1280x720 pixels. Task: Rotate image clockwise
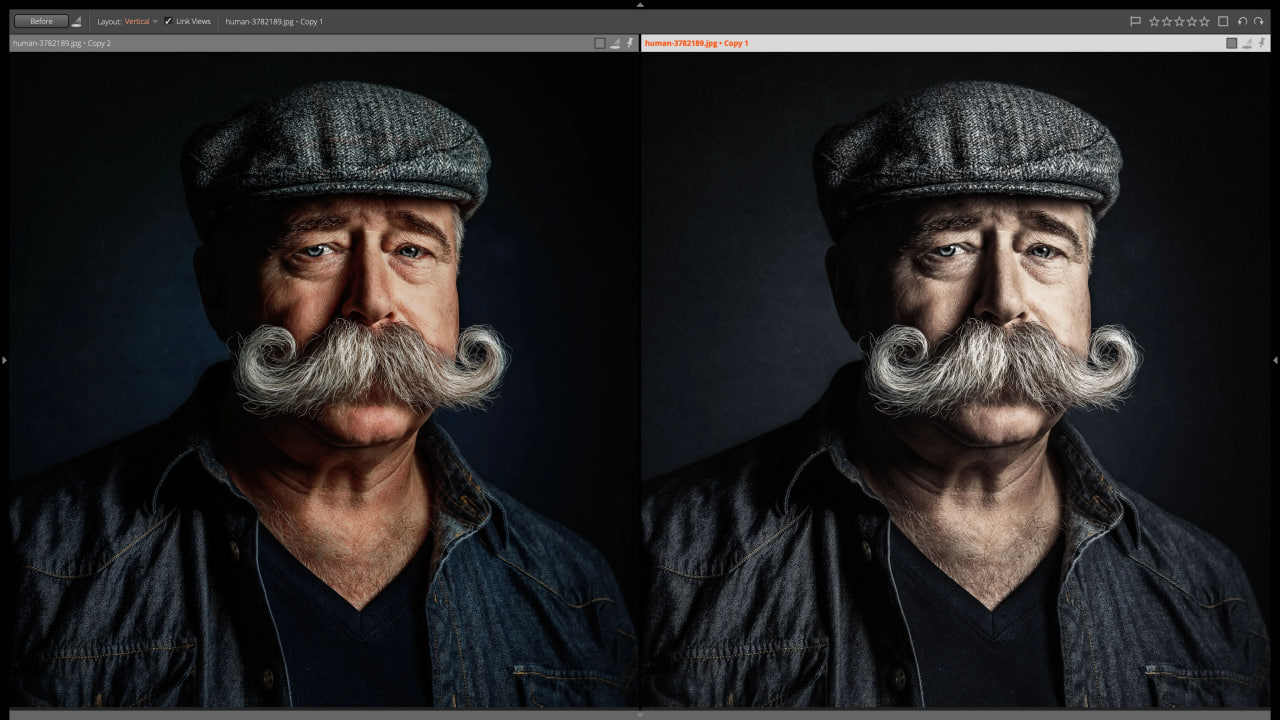point(1259,21)
